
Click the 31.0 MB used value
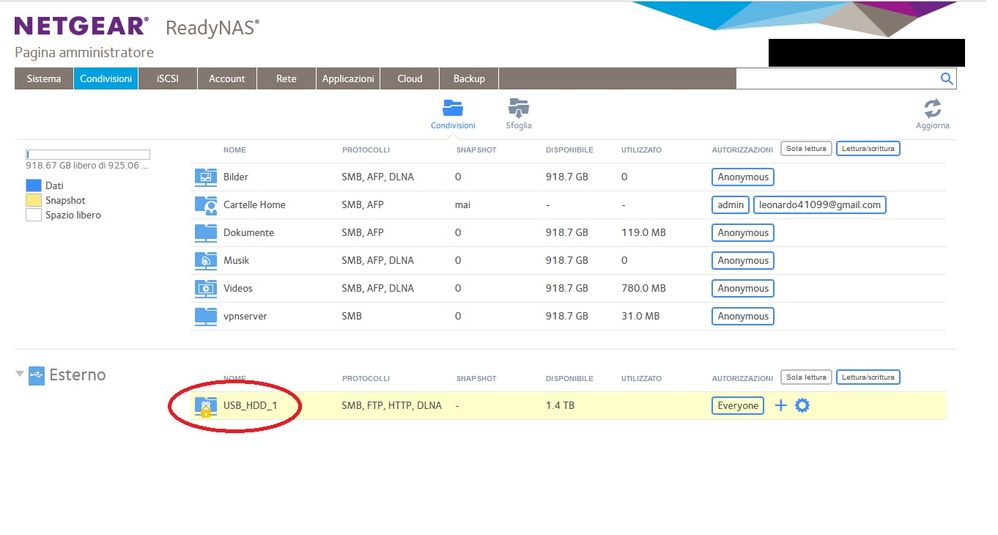pyautogui.click(x=640, y=316)
